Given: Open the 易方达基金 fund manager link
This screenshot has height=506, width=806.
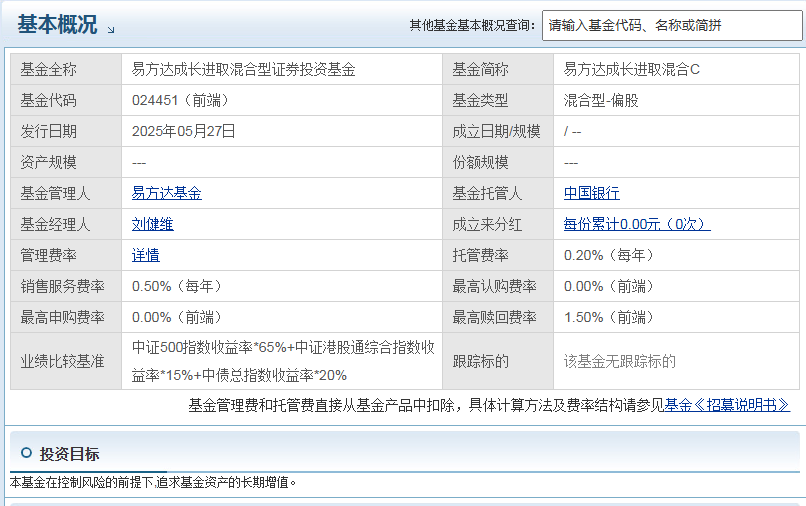Looking at the screenshot, I should coord(167,193).
